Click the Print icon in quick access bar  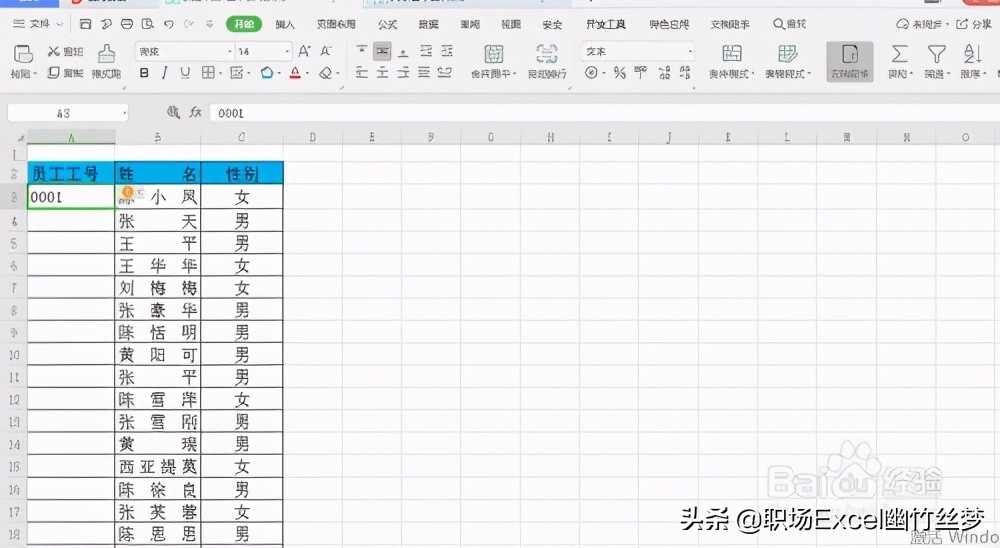coord(127,24)
